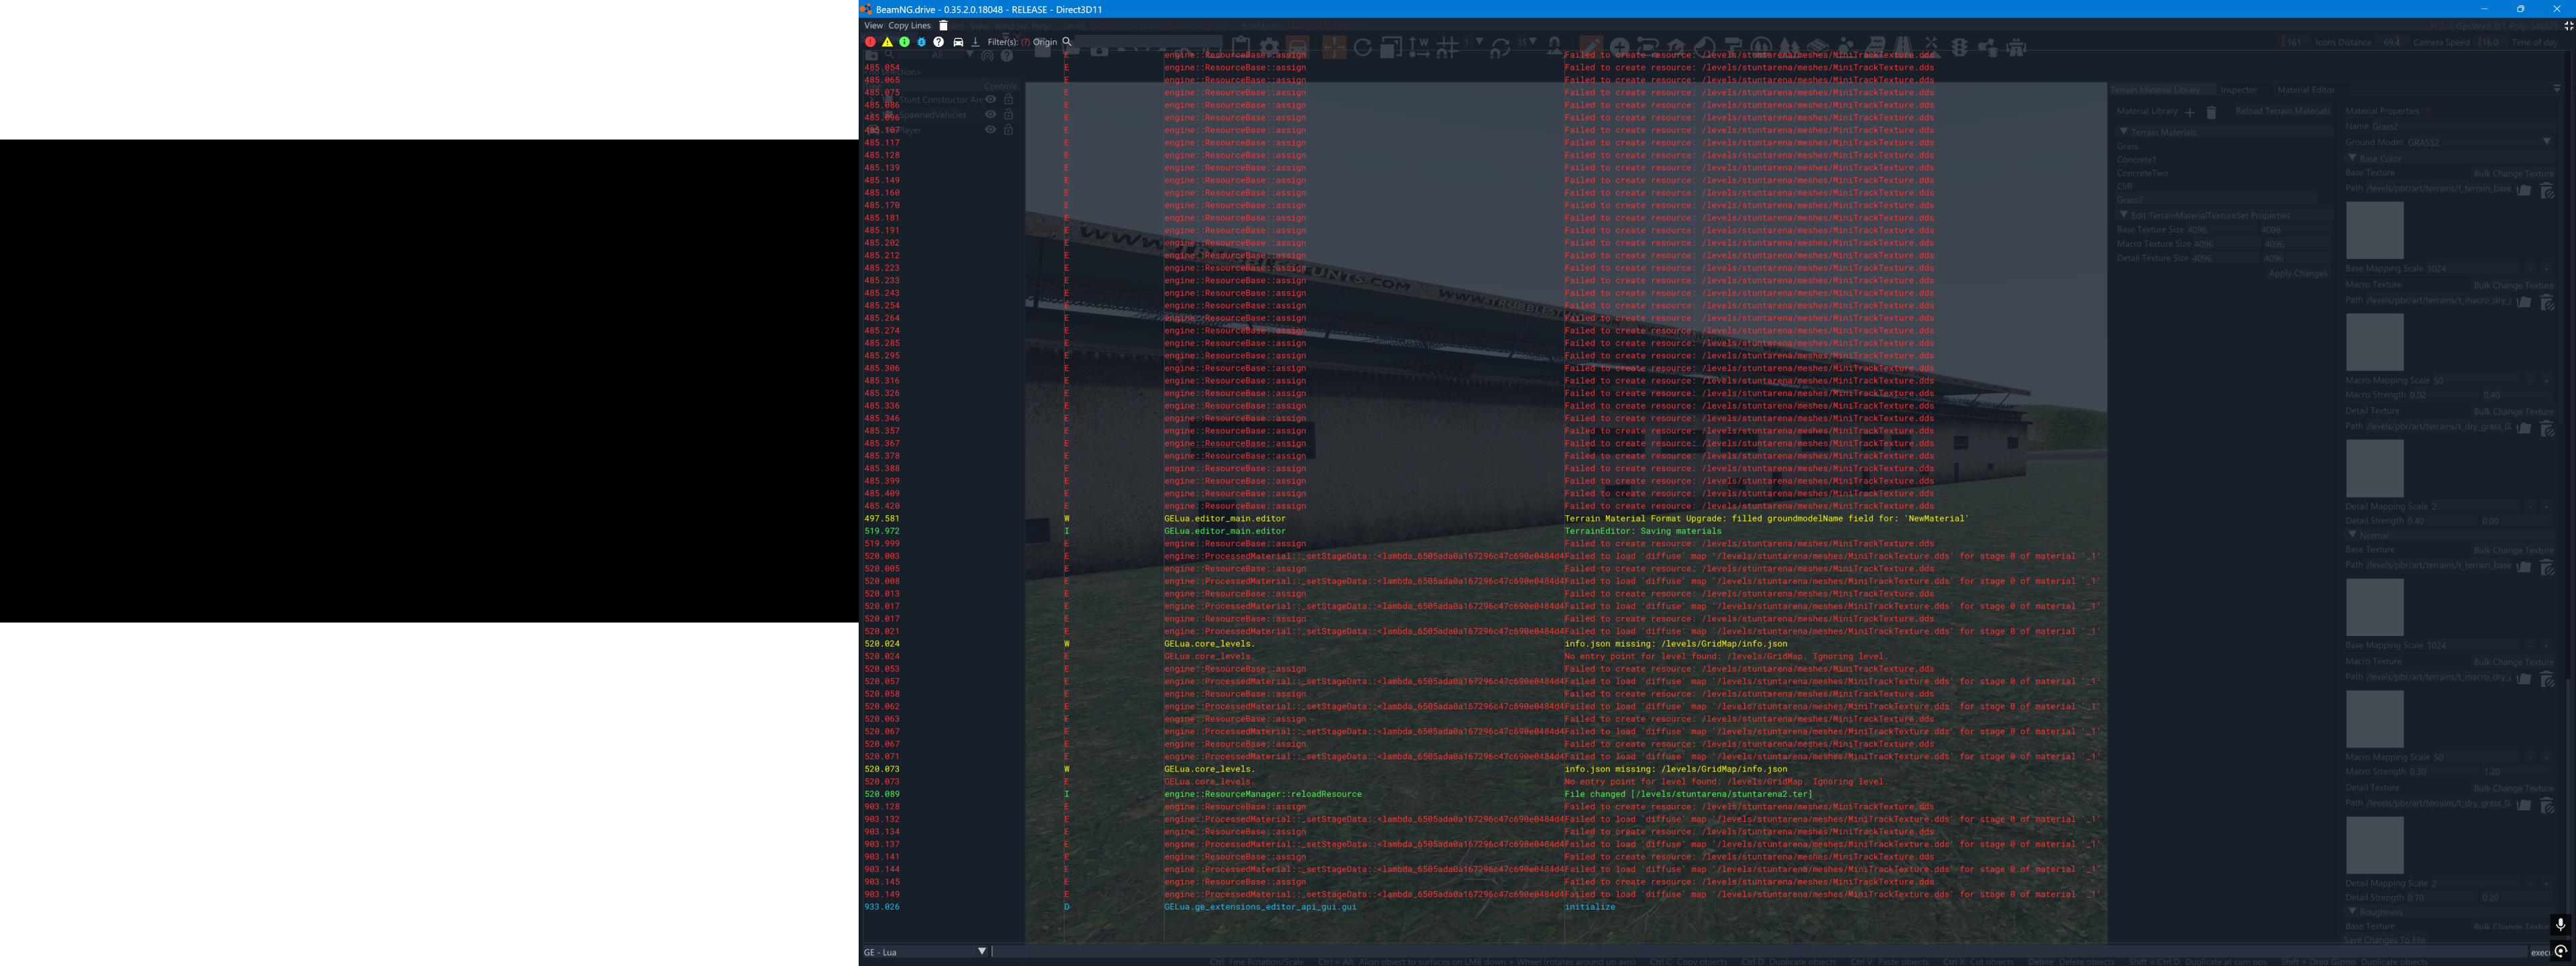Screen dimensions: 2576x966
Task: Click the traffic light tool icon
Action: click(1960, 47)
